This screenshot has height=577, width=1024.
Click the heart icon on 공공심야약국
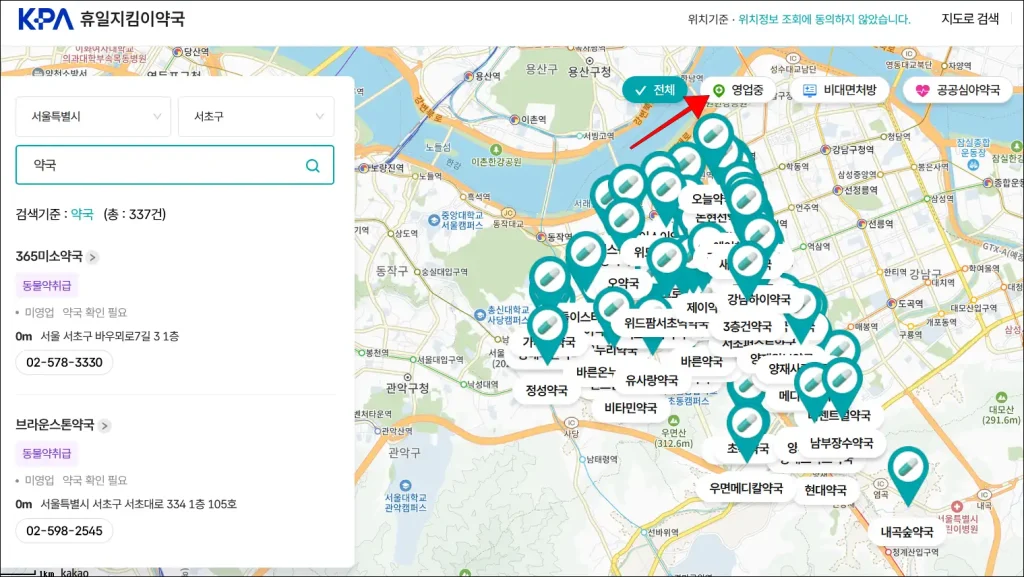click(921, 91)
